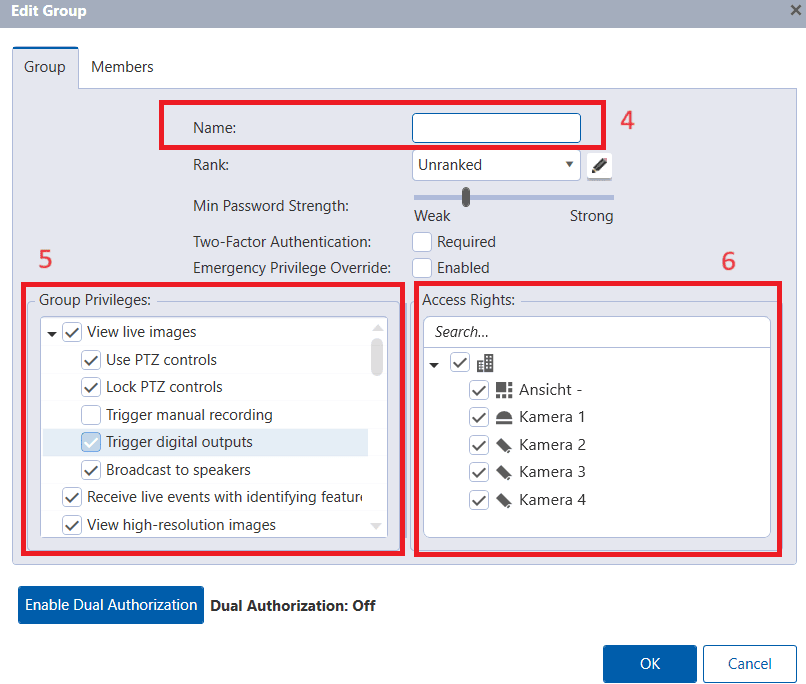
Task: Uncheck the Use PTZ controls privilege
Action: click(89, 360)
